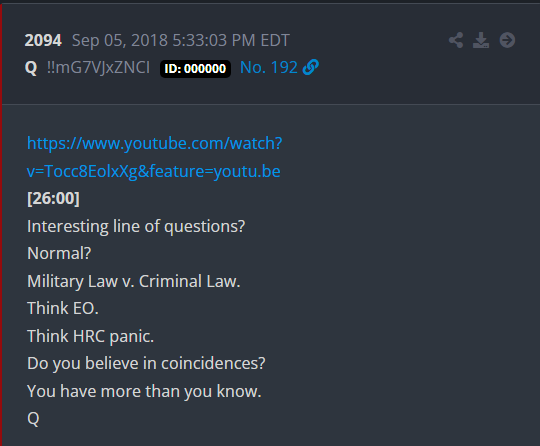540x446 pixels.
Task: Click 'Do you believe in coincidences?' text
Action: 146,364
